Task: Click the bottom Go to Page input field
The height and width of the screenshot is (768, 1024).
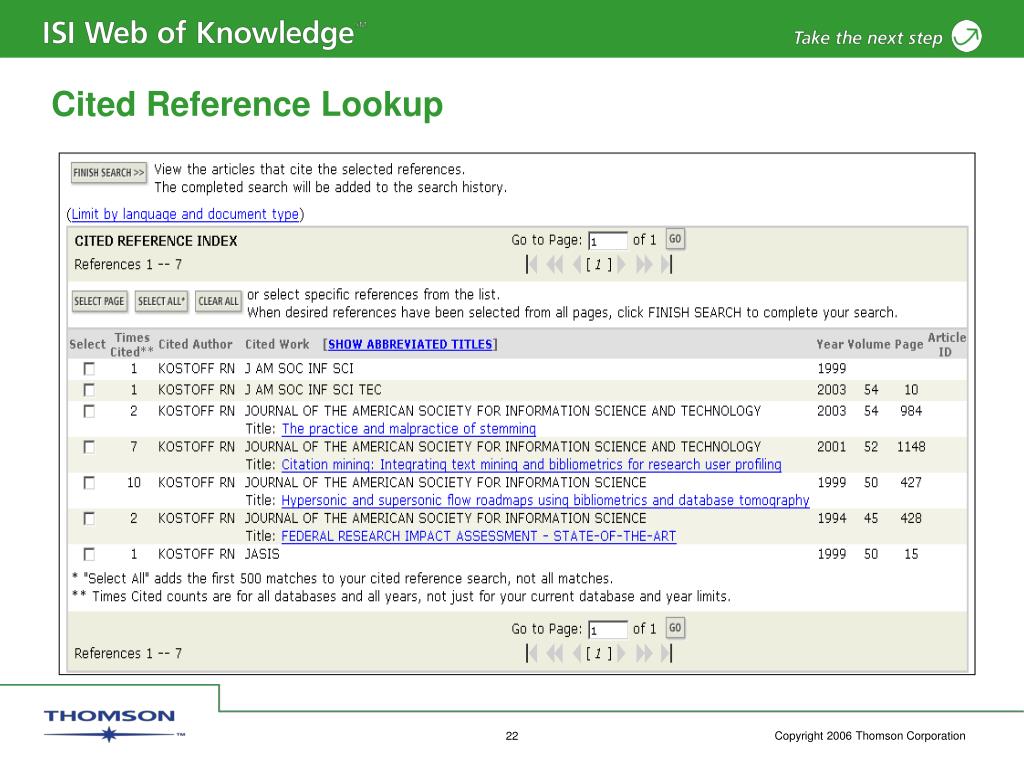Action: [607, 630]
